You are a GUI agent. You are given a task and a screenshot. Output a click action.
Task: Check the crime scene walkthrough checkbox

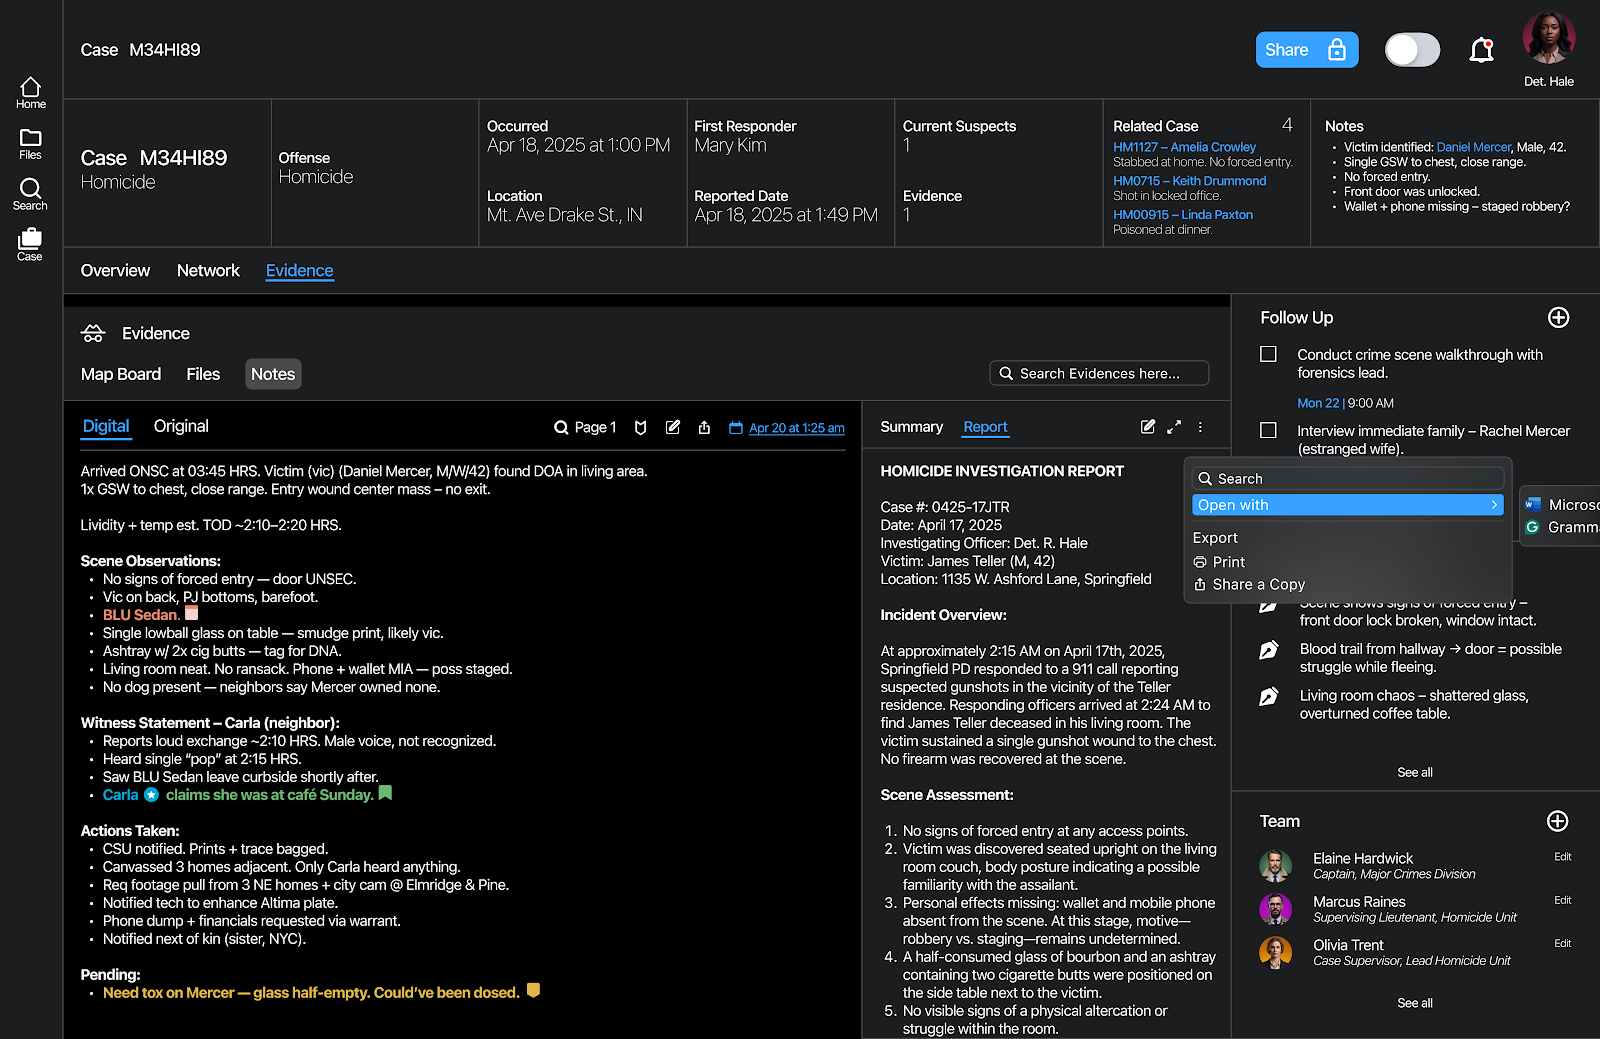[1268, 354]
